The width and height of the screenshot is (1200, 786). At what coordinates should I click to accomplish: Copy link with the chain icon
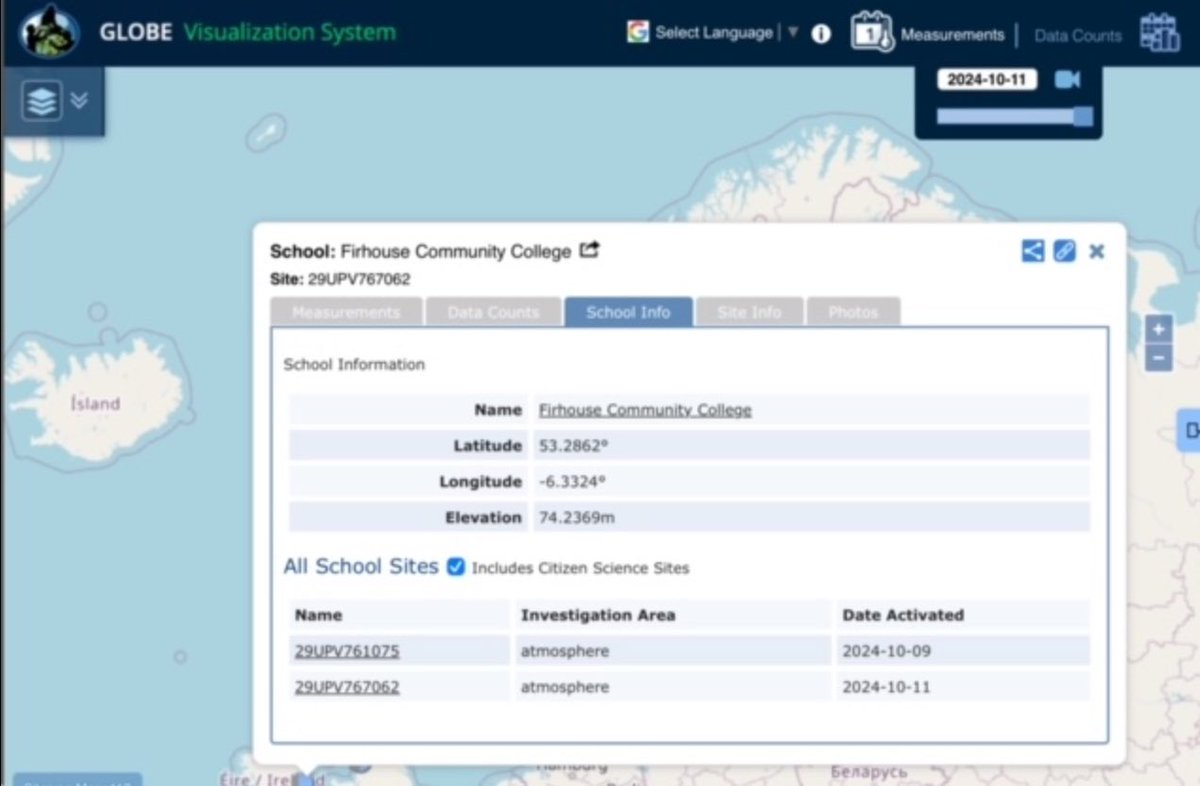coord(1064,251)
